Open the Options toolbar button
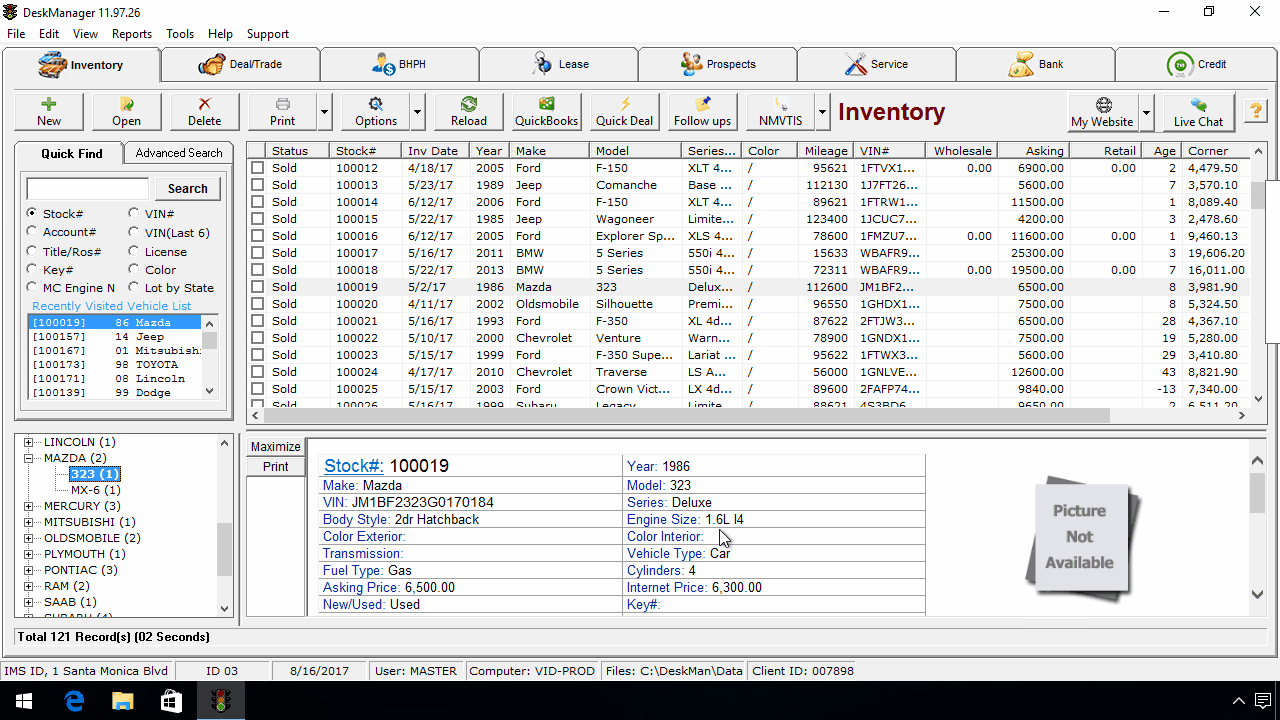Viewport: 1280px width, 720px height. [x=376, y=111]
